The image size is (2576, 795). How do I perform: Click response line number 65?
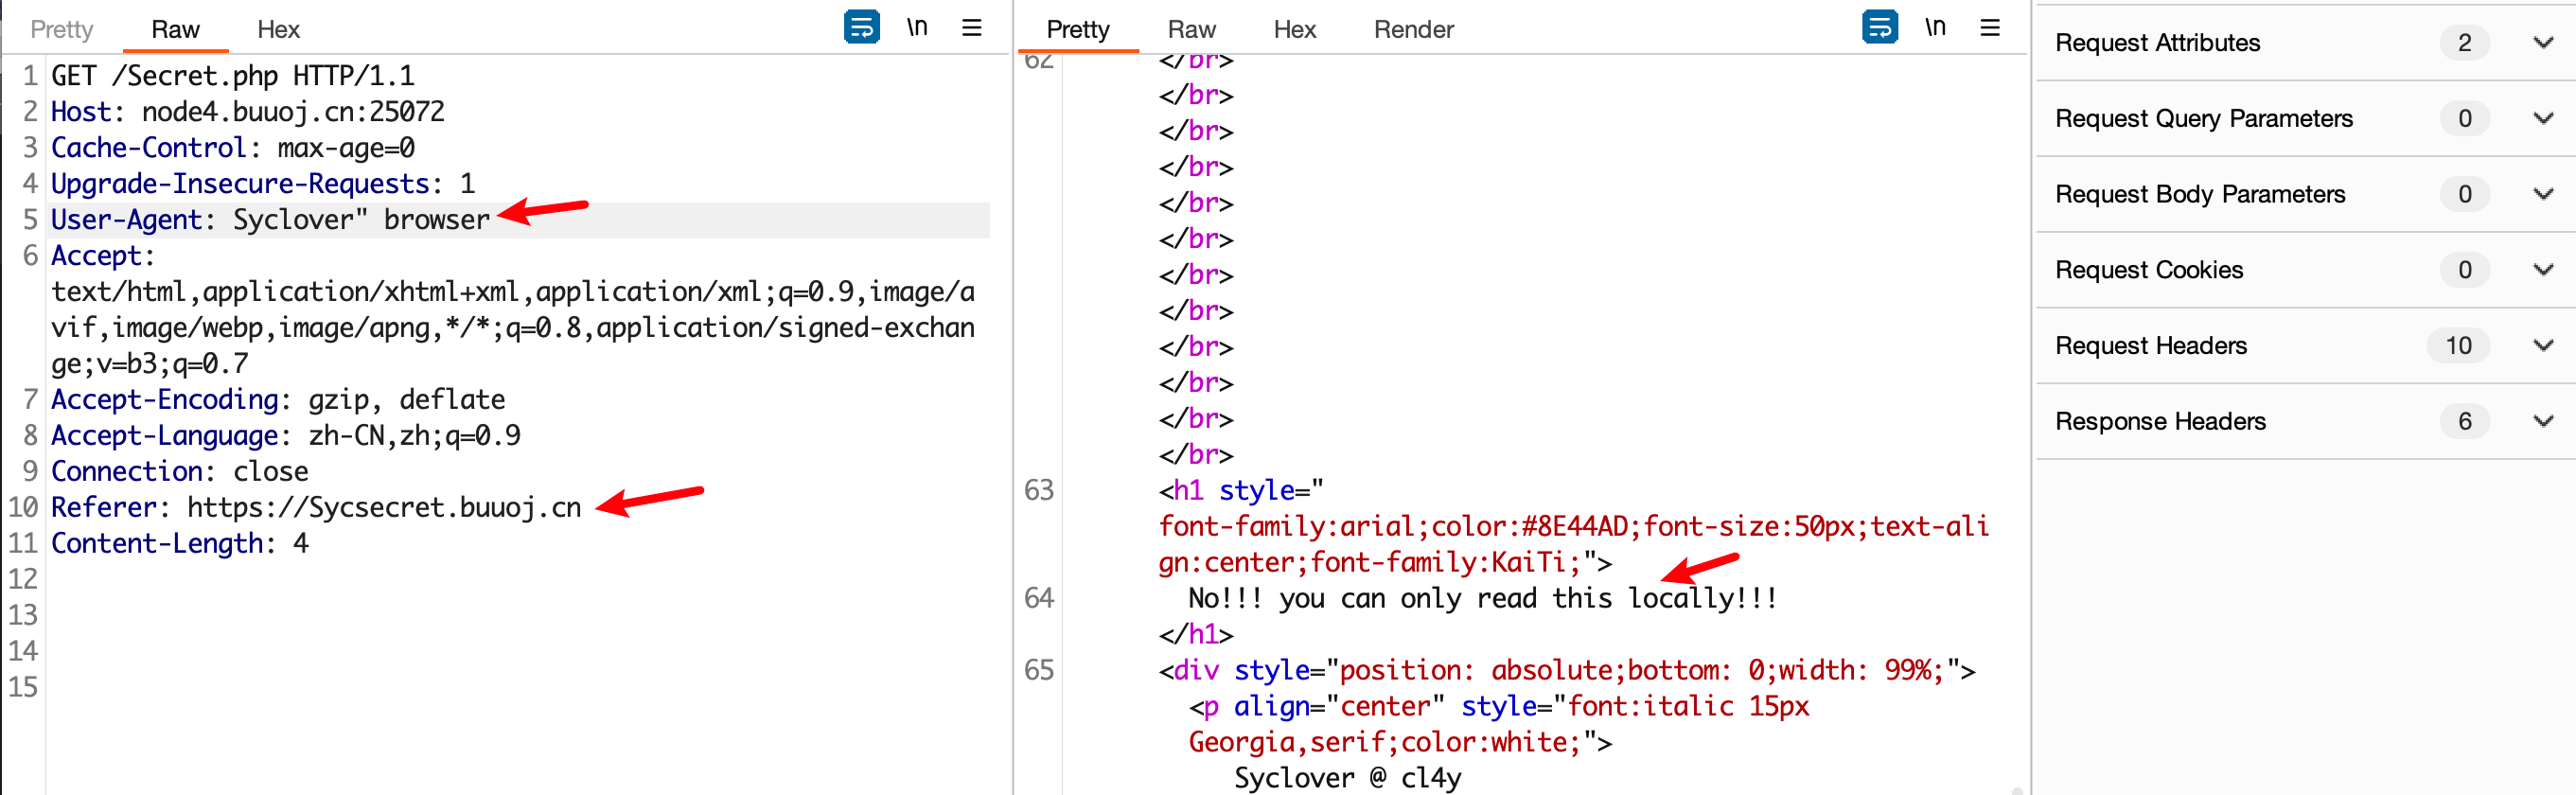1039,670
